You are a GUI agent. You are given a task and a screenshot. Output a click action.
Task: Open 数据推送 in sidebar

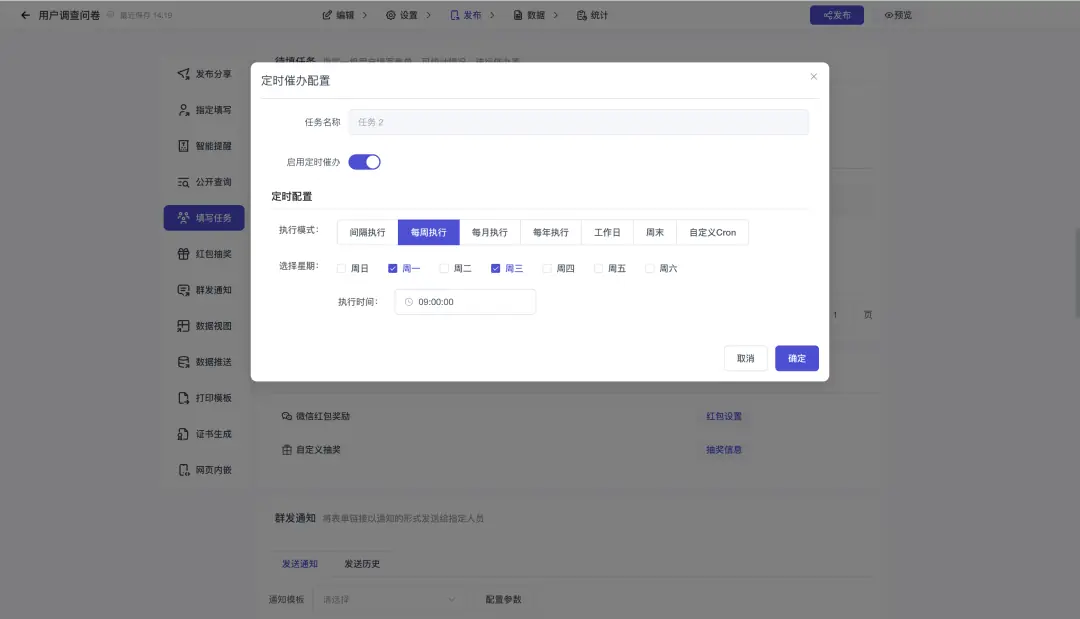[x=204, y=362]
